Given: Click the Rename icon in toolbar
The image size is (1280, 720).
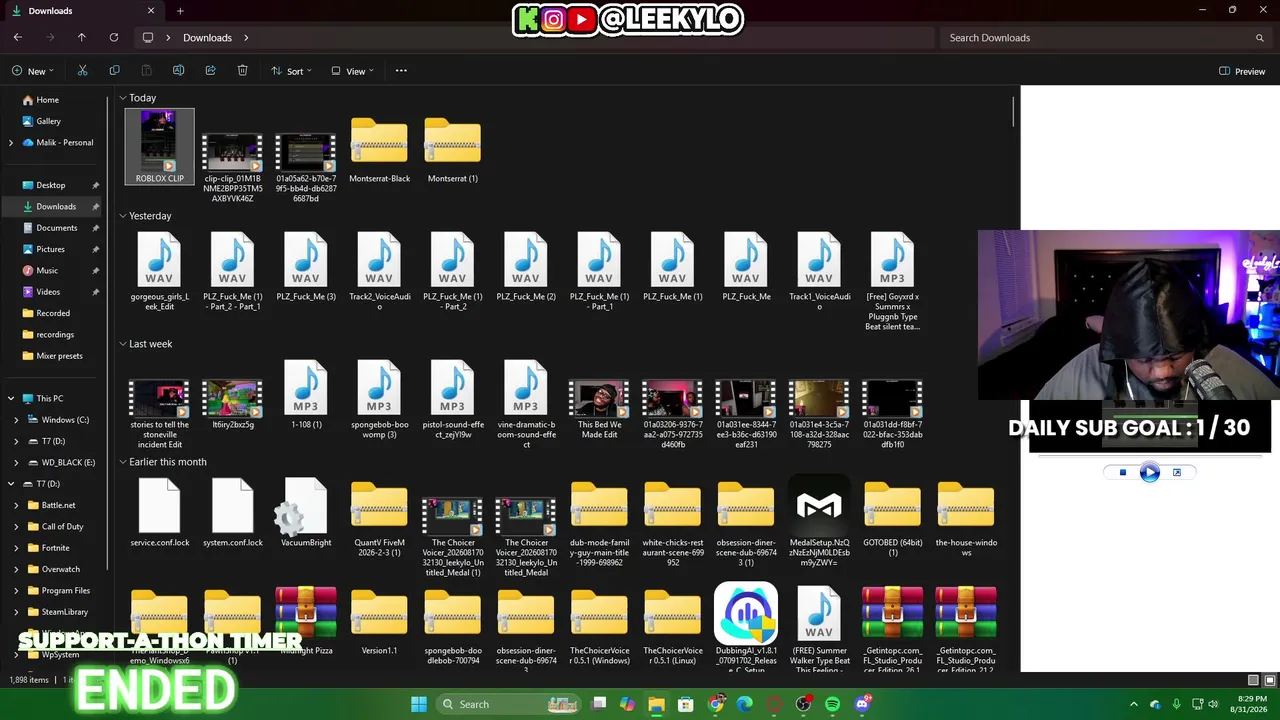Looking at the screenshot, I should pos(178,71).
